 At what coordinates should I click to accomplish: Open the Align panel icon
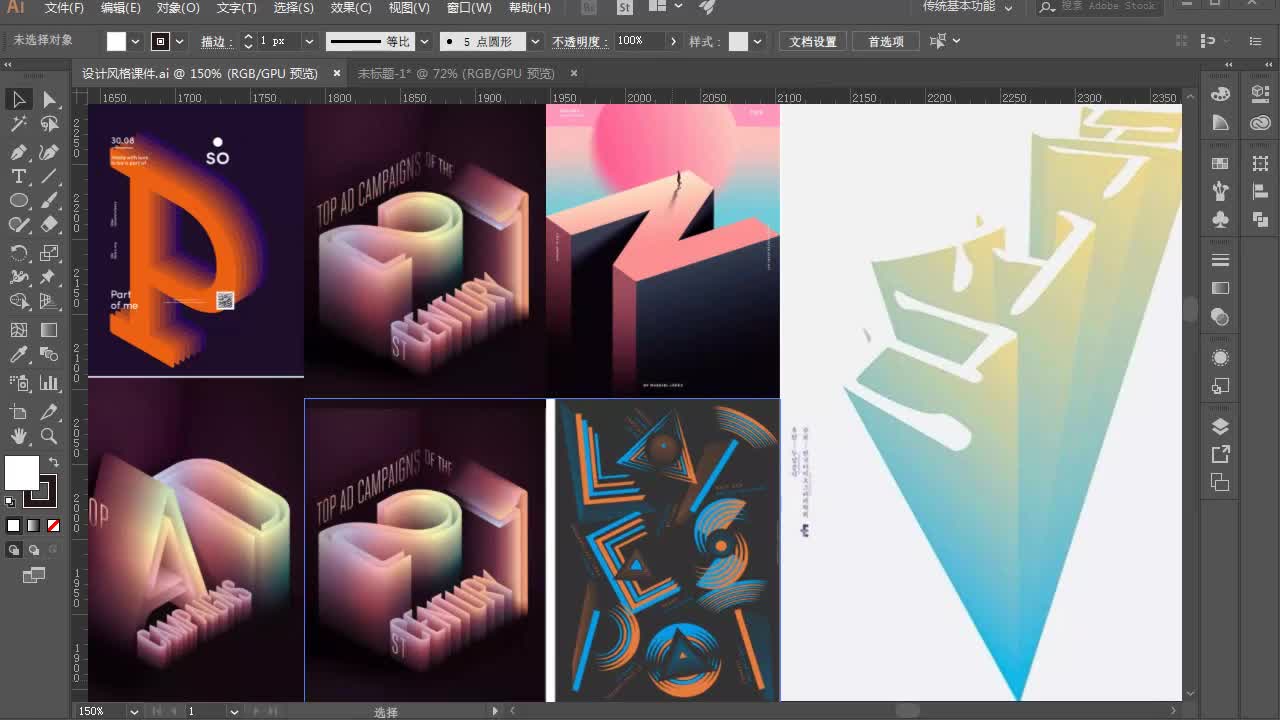tap(1260, 192)
